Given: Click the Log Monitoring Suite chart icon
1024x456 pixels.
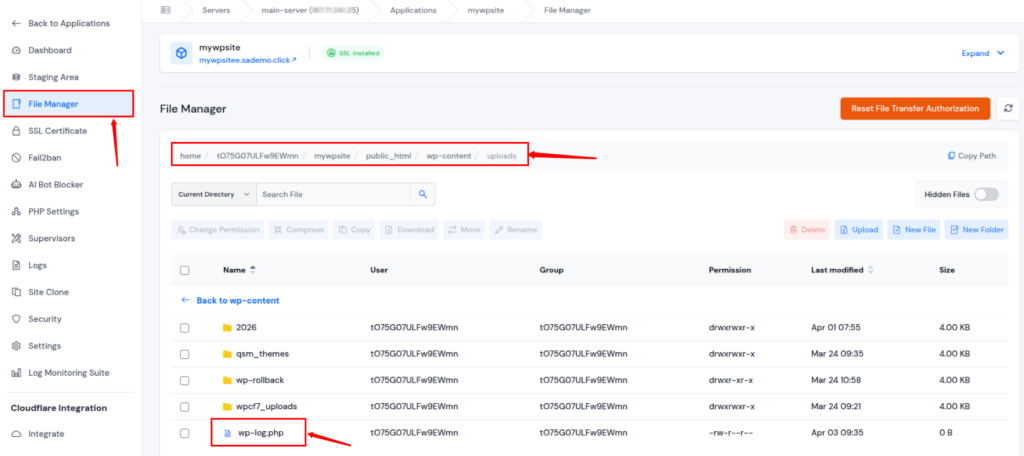Looking at the screenshot, I should 16,373.
